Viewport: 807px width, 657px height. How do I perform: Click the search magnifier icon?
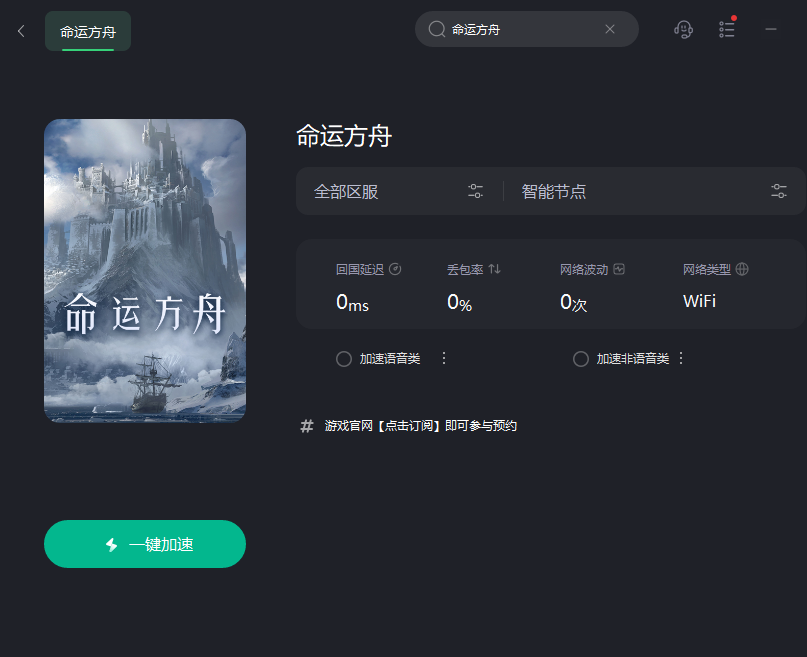coord(437,29)
